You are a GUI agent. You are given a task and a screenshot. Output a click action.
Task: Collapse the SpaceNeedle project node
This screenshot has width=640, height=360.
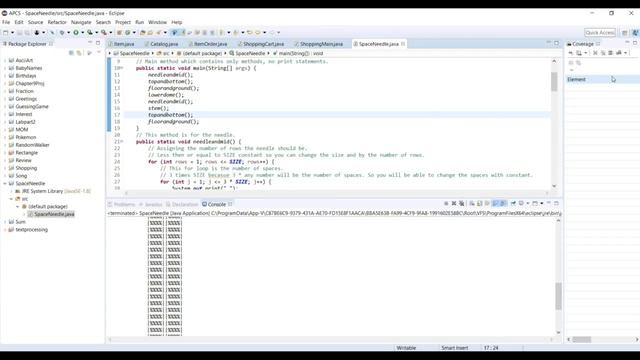5,184
